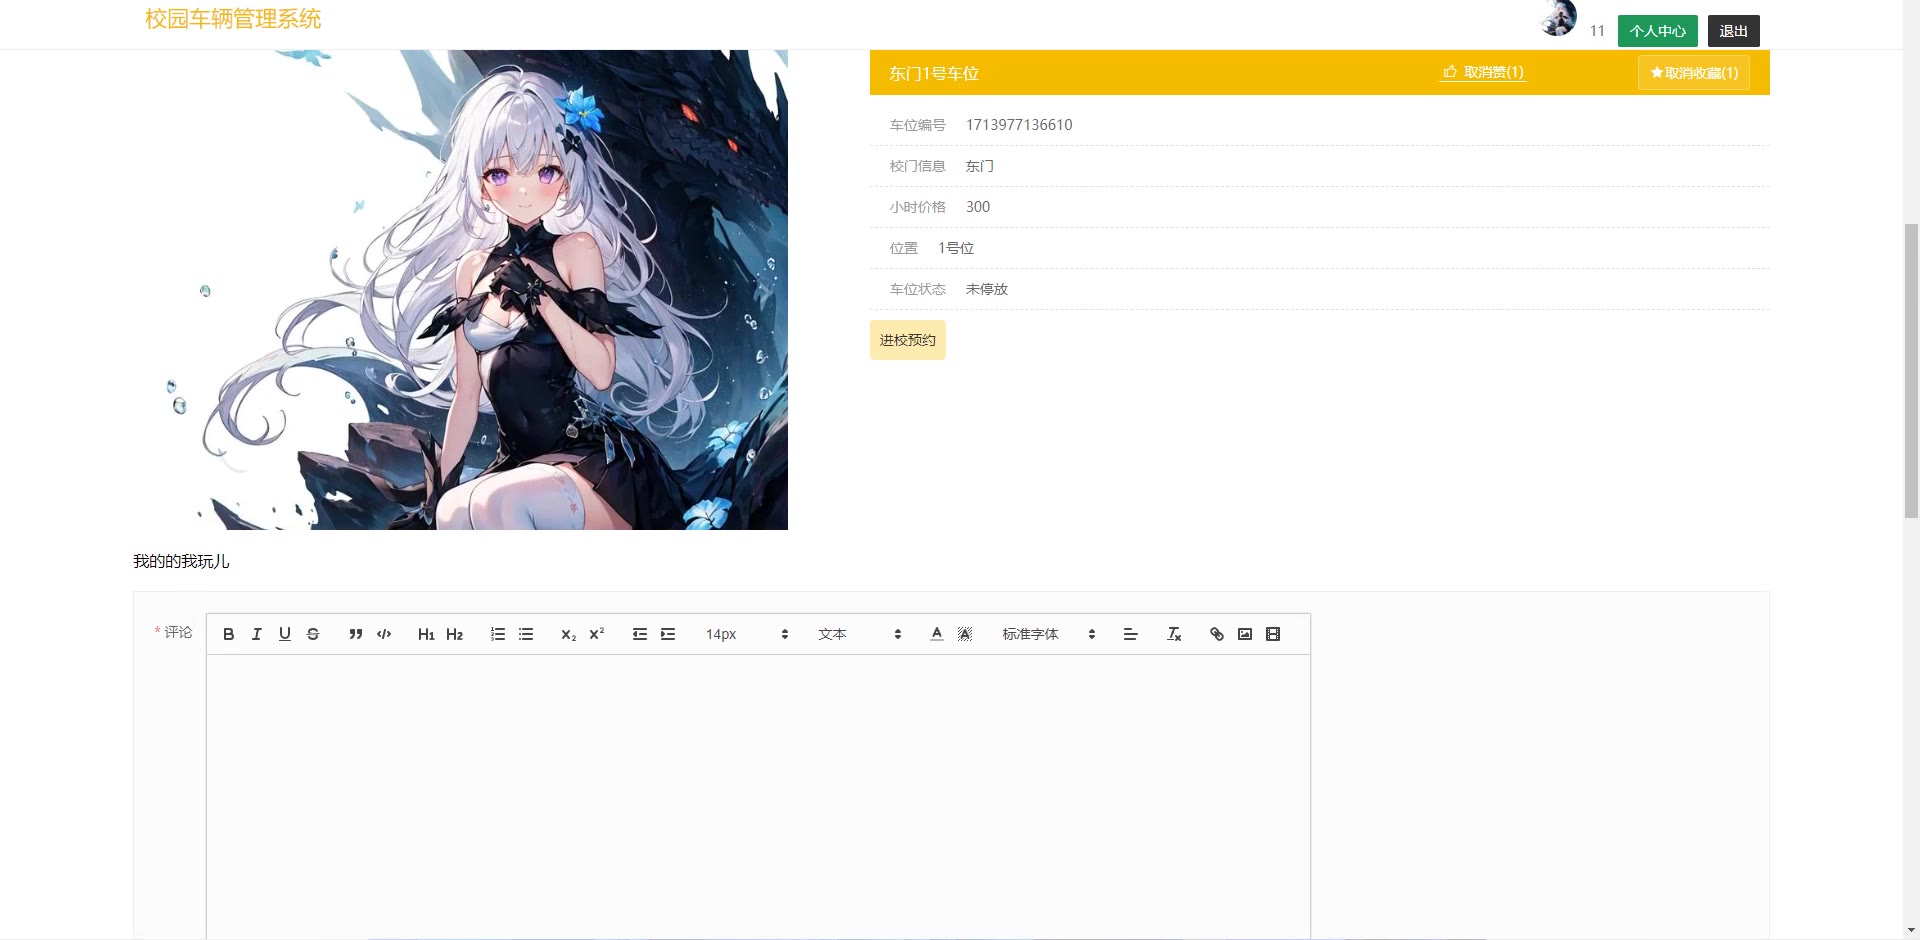Increase indent in comment editor
The width and height of the screenshot is (1920, 940).
tap(668, 634)
